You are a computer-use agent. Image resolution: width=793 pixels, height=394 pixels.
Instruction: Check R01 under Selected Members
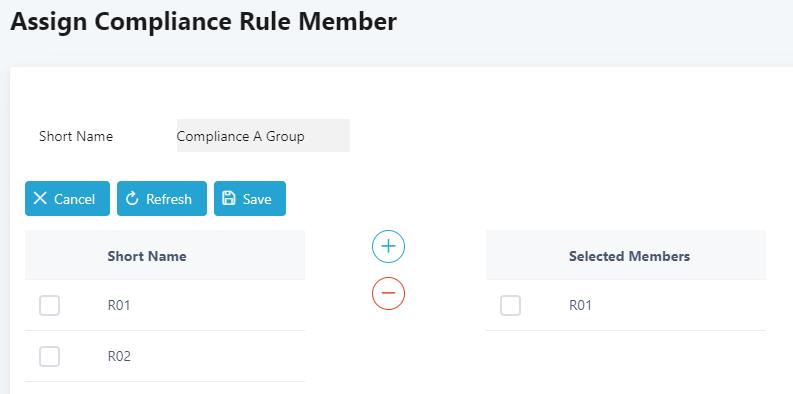pos(510,305)
